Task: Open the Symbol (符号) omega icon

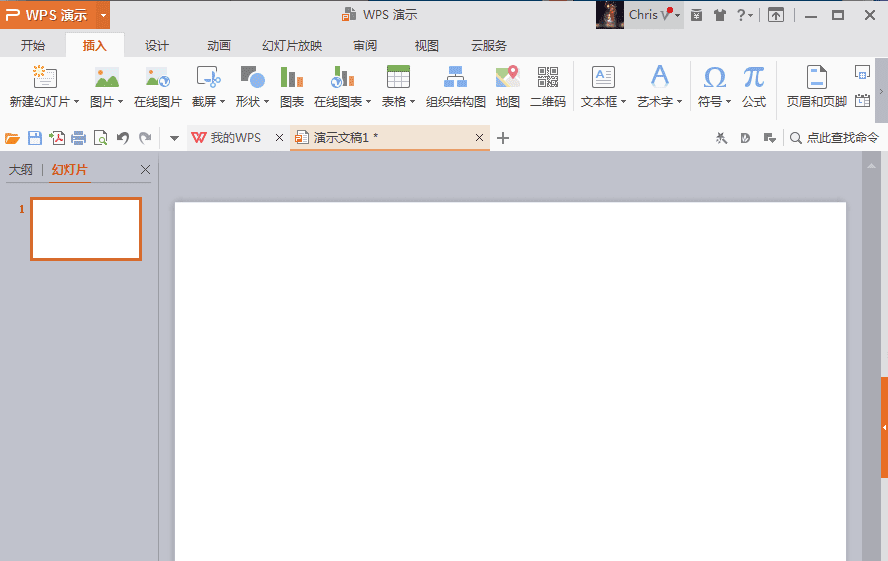Action: [714, 77]
